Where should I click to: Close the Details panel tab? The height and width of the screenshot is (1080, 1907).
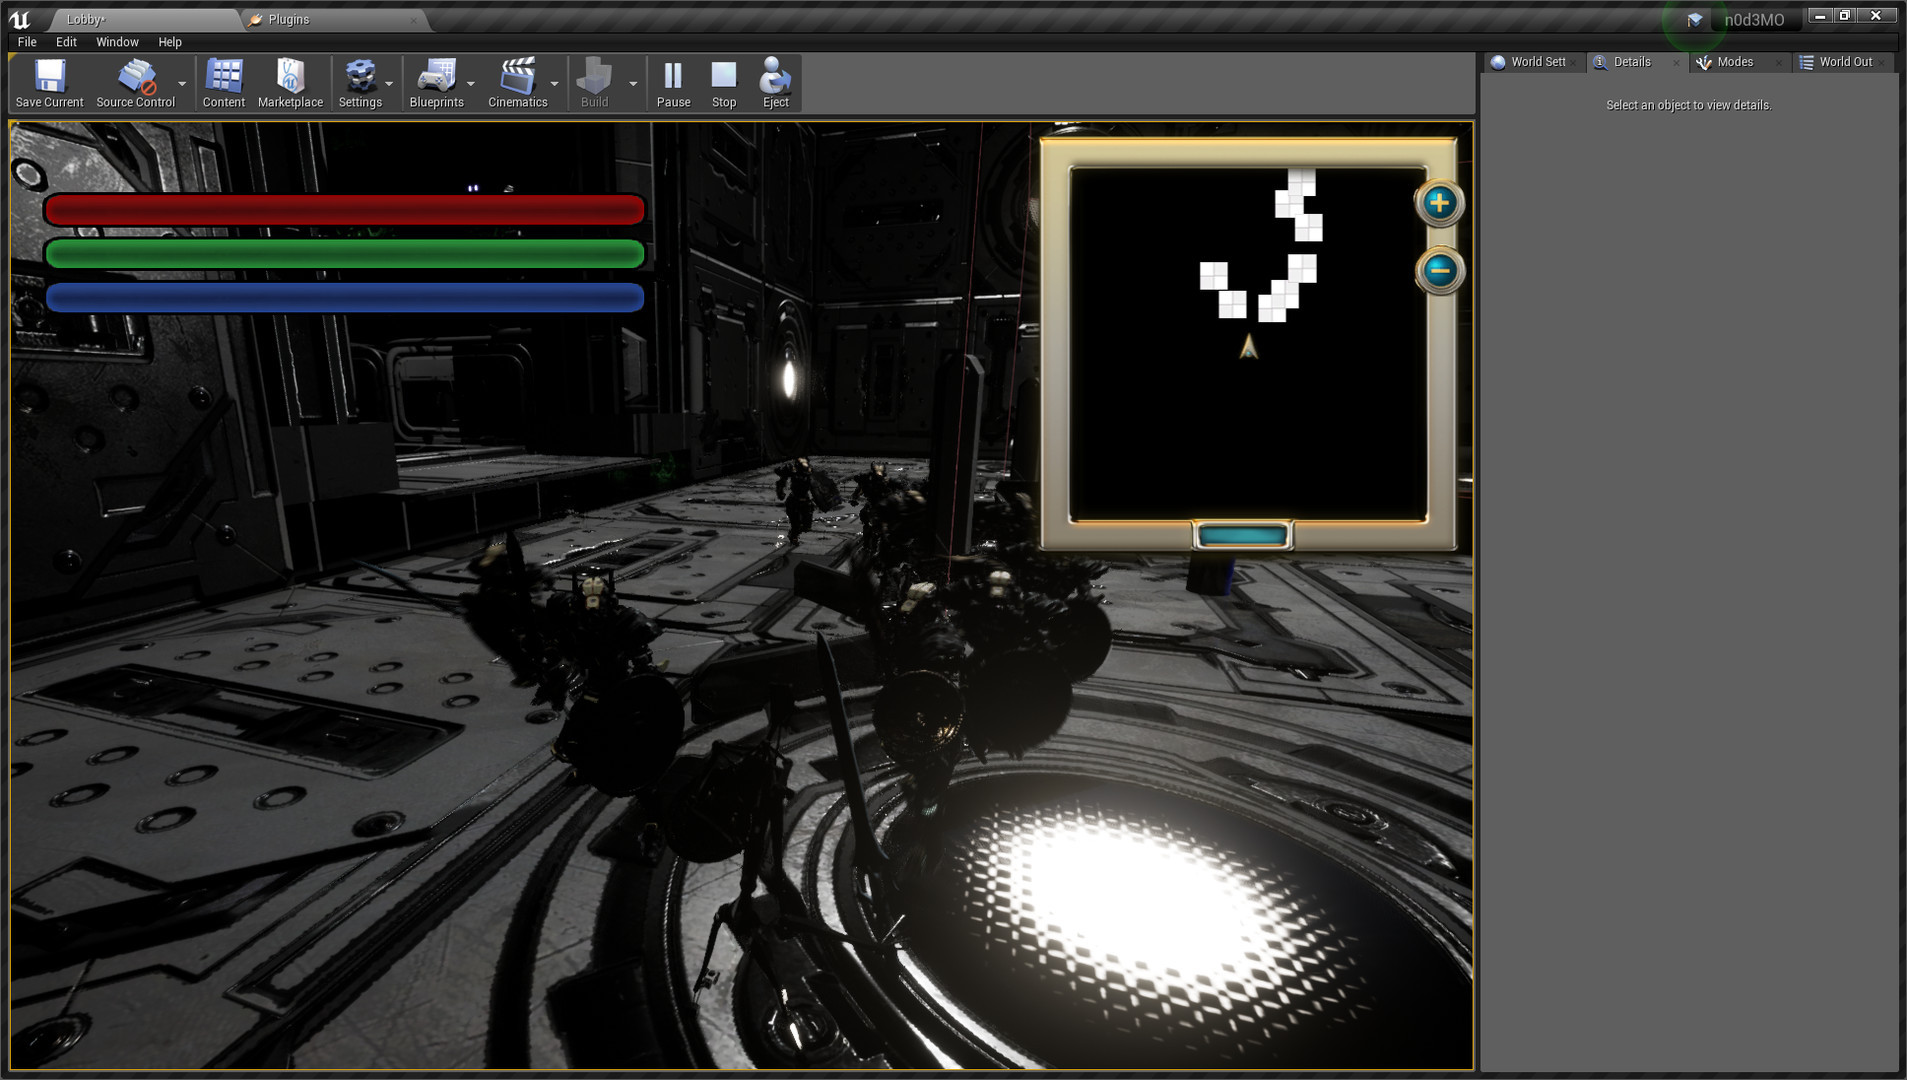click(x=1677, y=63)
